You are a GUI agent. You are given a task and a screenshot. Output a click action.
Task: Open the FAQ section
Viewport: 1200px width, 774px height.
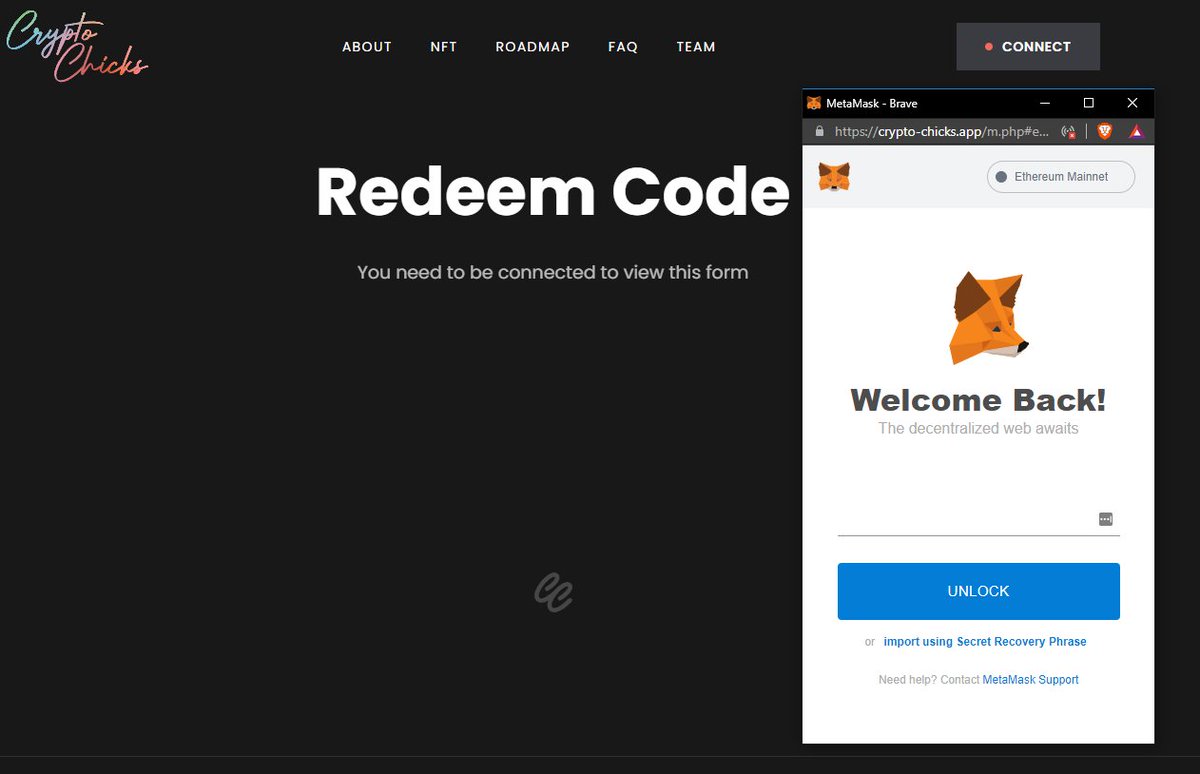623,46
